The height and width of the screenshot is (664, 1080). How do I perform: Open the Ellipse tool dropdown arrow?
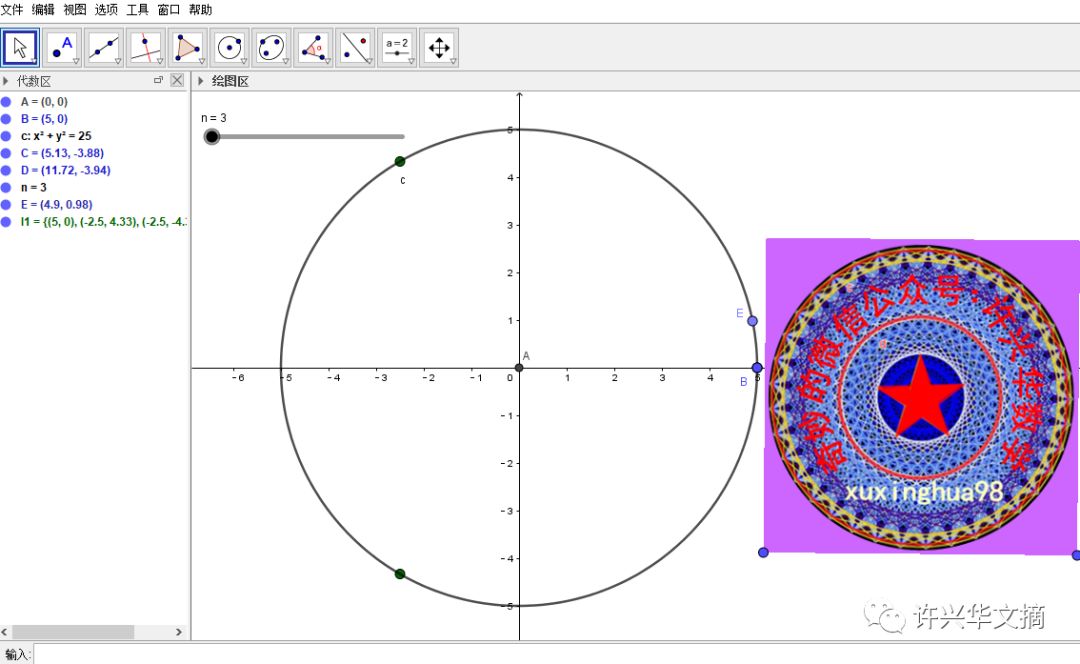pos(285,61)
